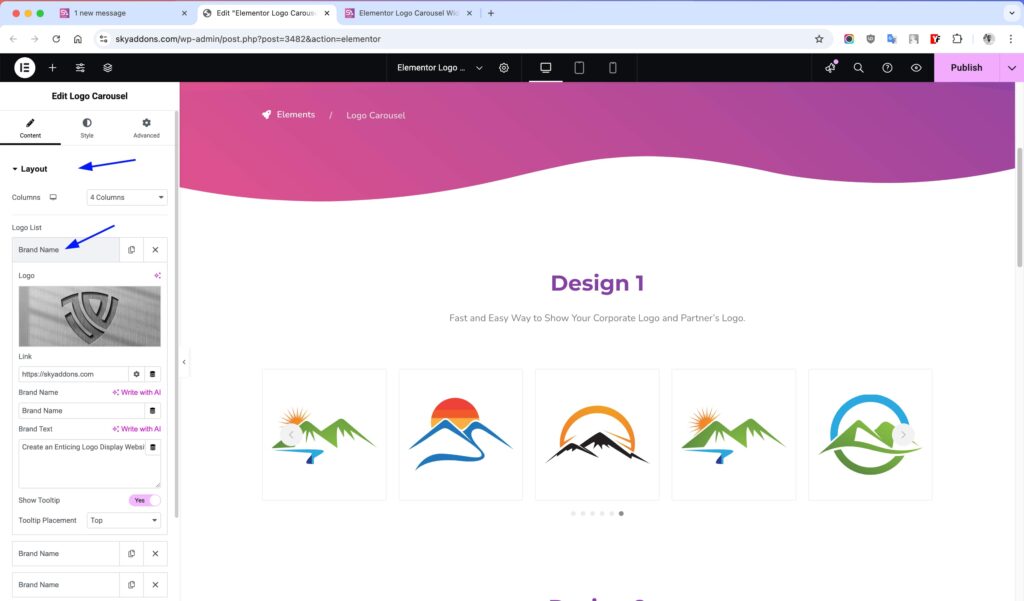Open the Help question mark icon

887,67
